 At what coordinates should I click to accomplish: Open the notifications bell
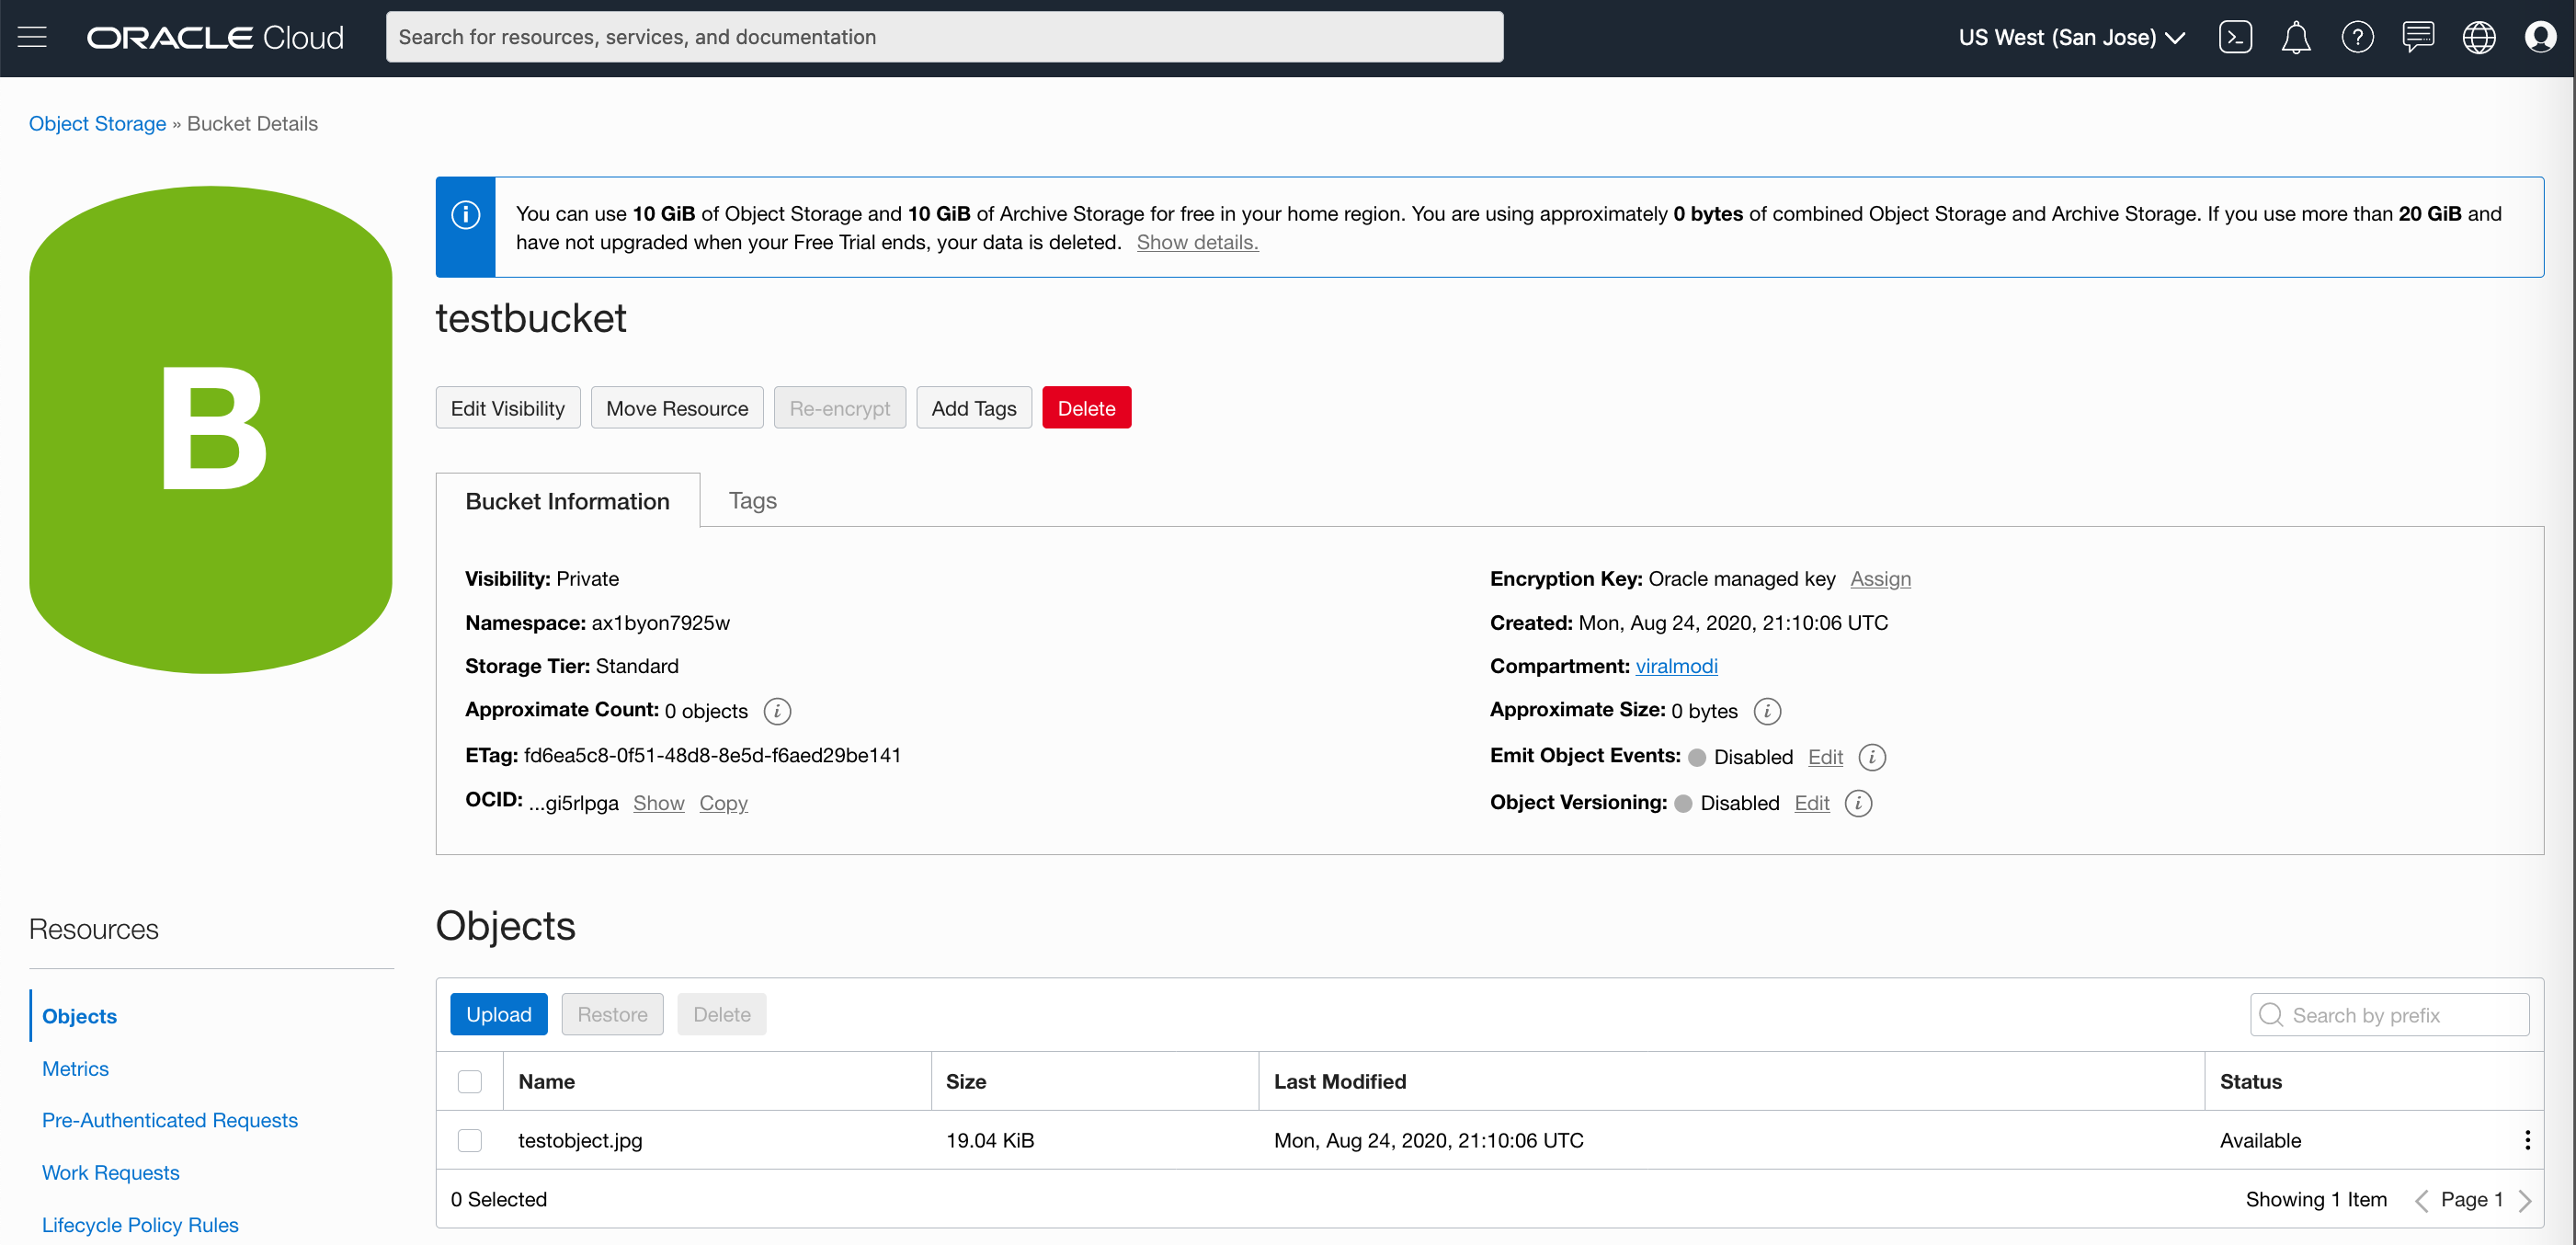[x=2295, y=37]
